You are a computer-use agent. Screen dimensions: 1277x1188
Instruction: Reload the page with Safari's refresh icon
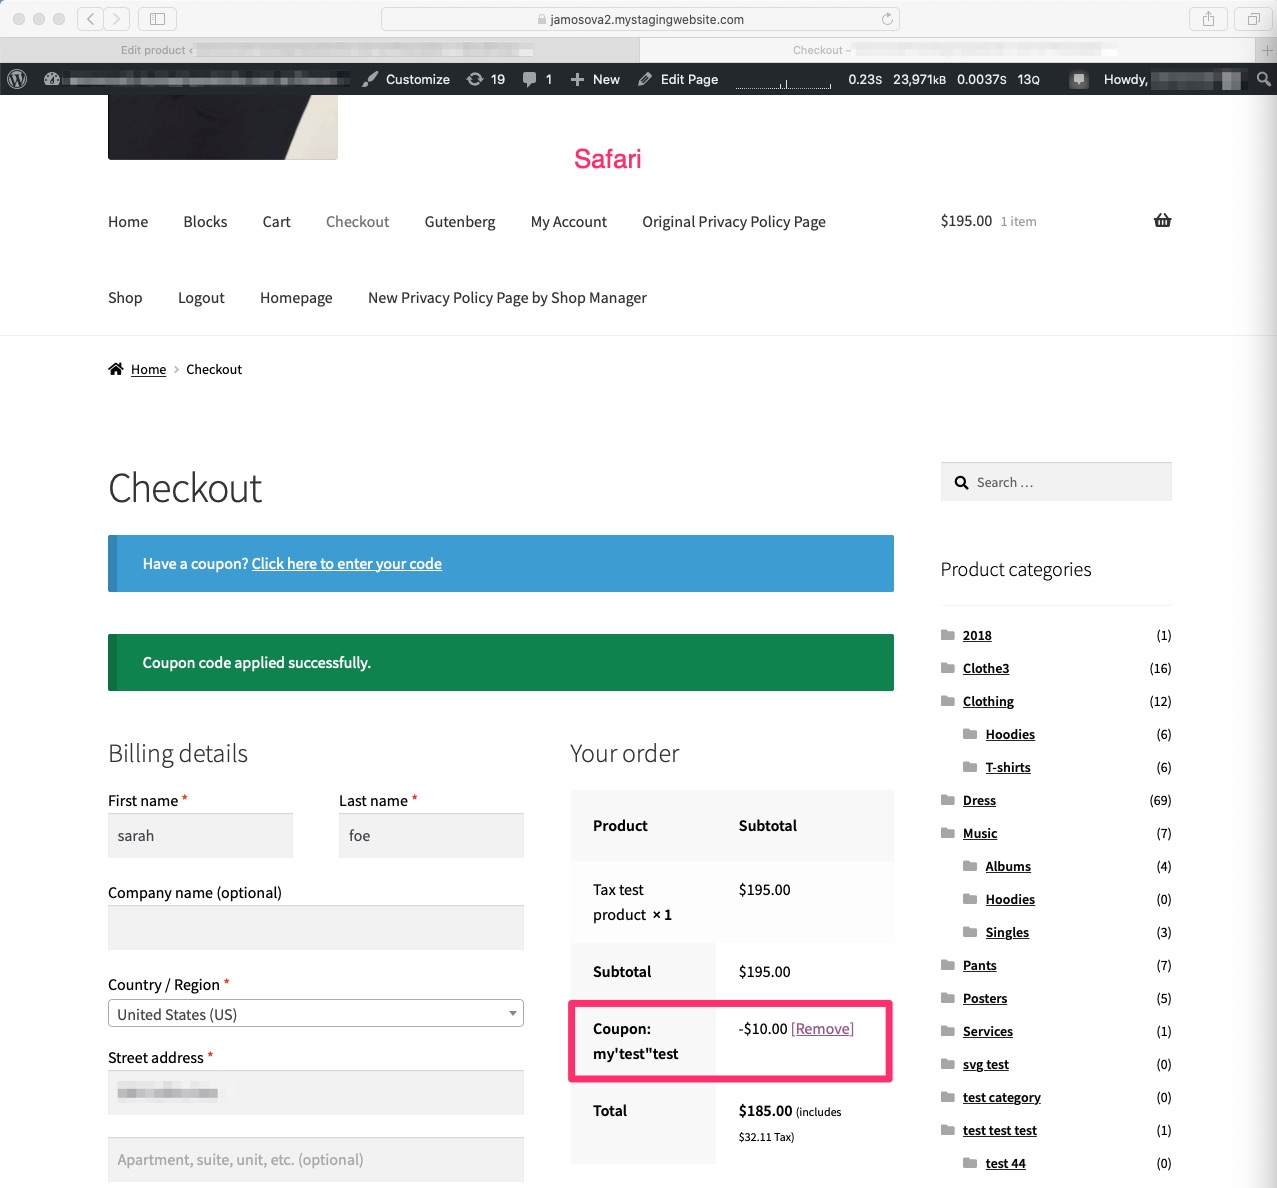886,18
